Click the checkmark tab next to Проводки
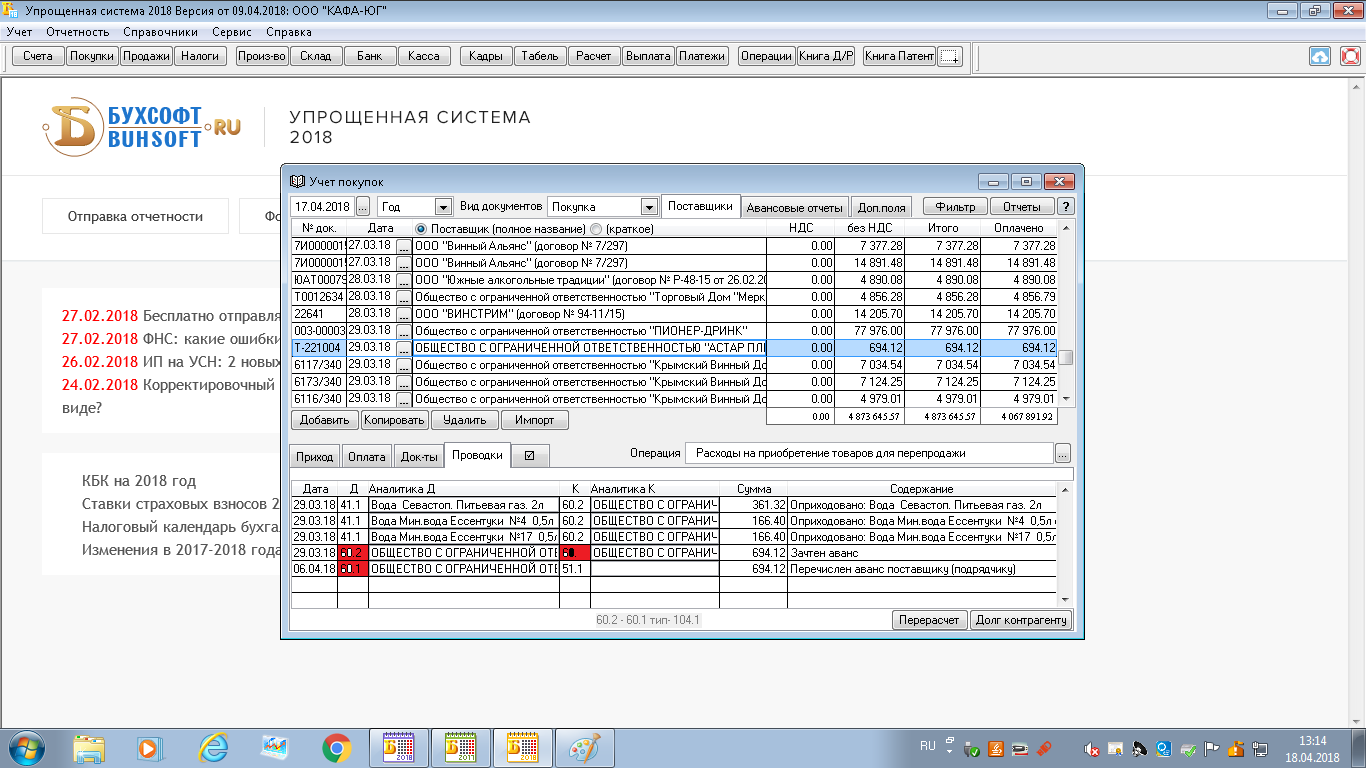 click(529, 456)
